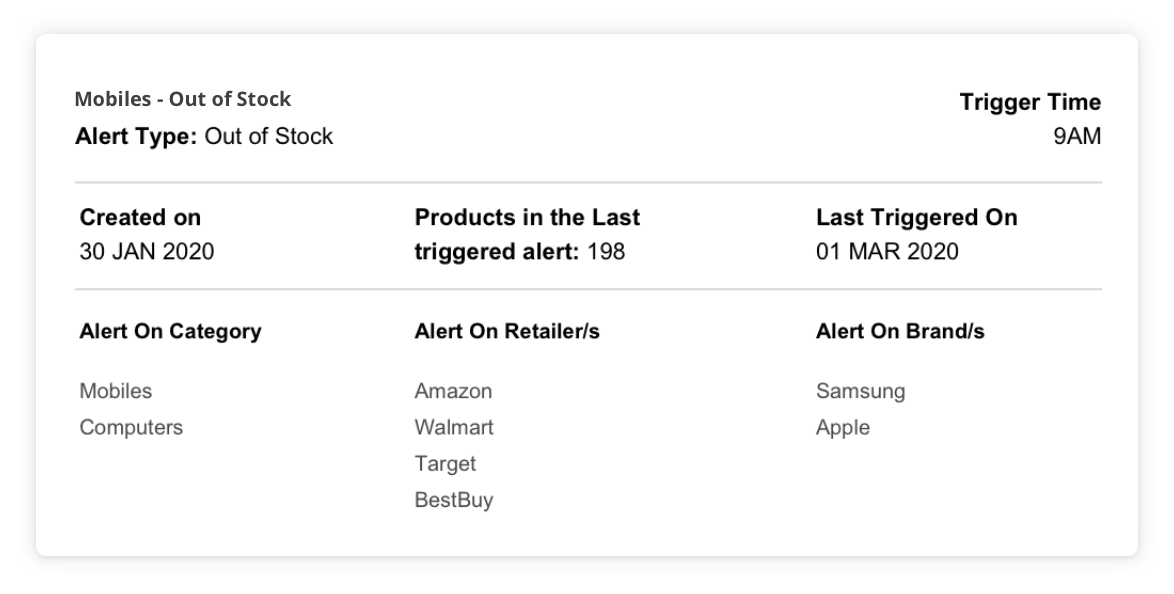The image size is (1174, 594).
Task: Click the Trigger Time heading
Action: [x=1030, y=102]
